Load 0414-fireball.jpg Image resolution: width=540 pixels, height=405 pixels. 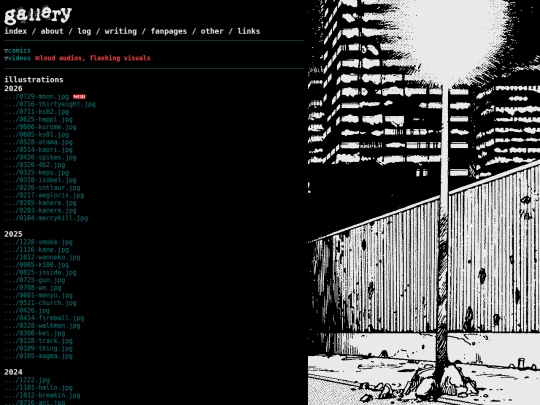[x=44, y=318]
